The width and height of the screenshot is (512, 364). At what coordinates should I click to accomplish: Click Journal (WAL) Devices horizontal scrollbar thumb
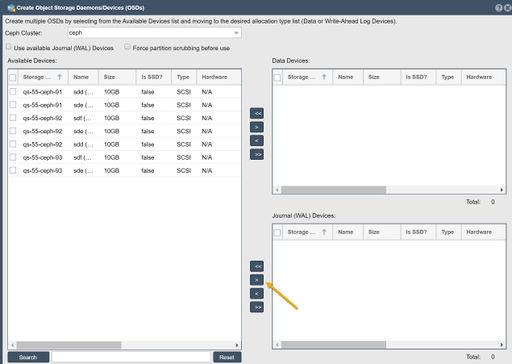pos(334,344)
